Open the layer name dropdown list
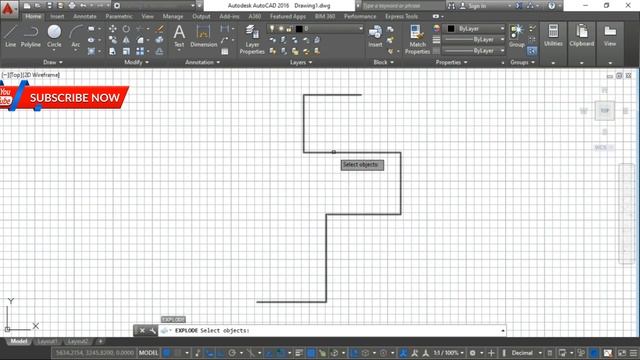 tap(360, 29)
